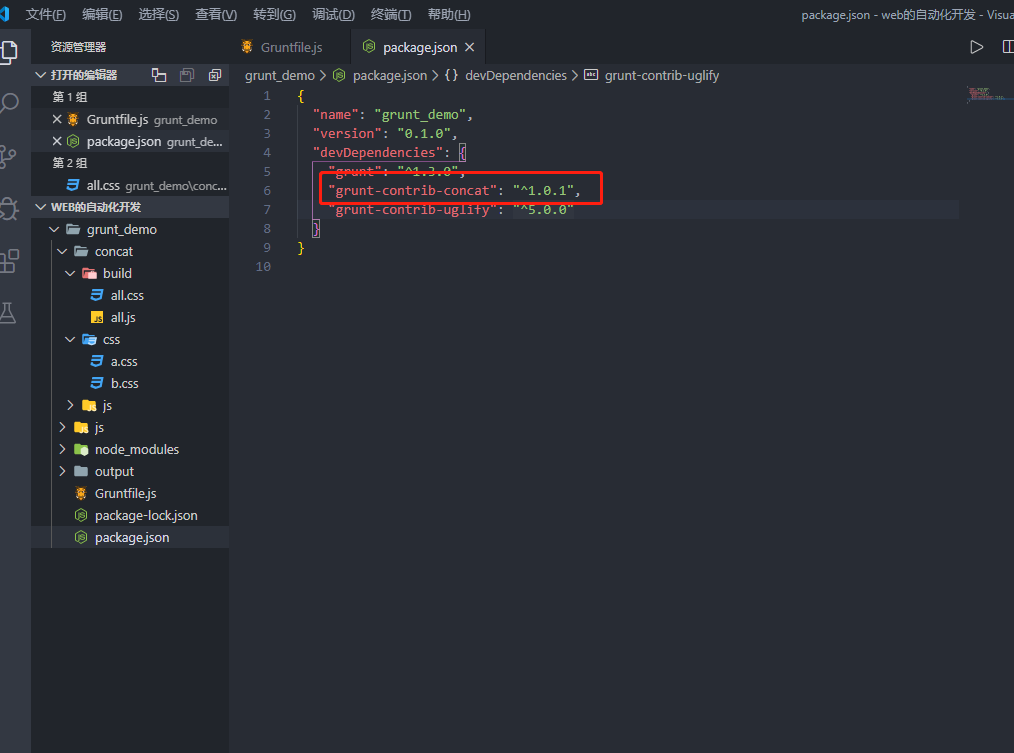Select package.json in the file tree
This screenshot has height=753, width=1014.
(x=132, y=538)
